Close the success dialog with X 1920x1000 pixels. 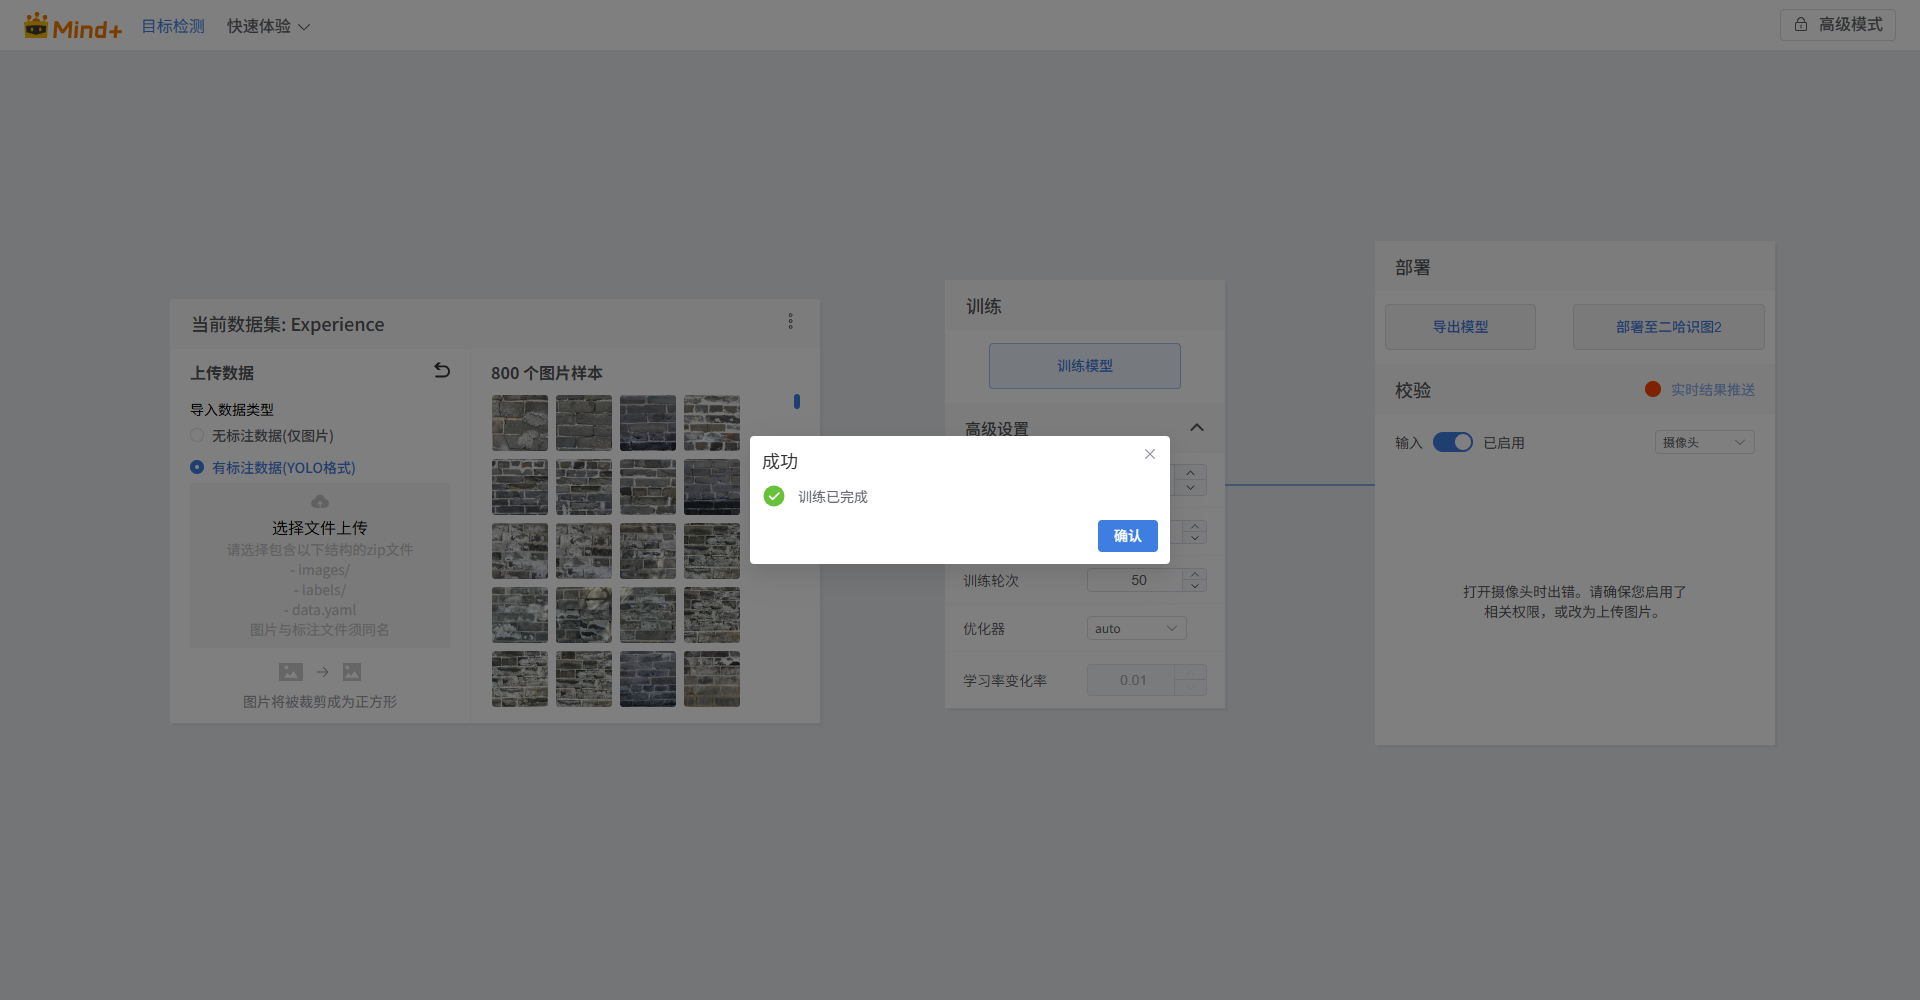click(1150, 454)
